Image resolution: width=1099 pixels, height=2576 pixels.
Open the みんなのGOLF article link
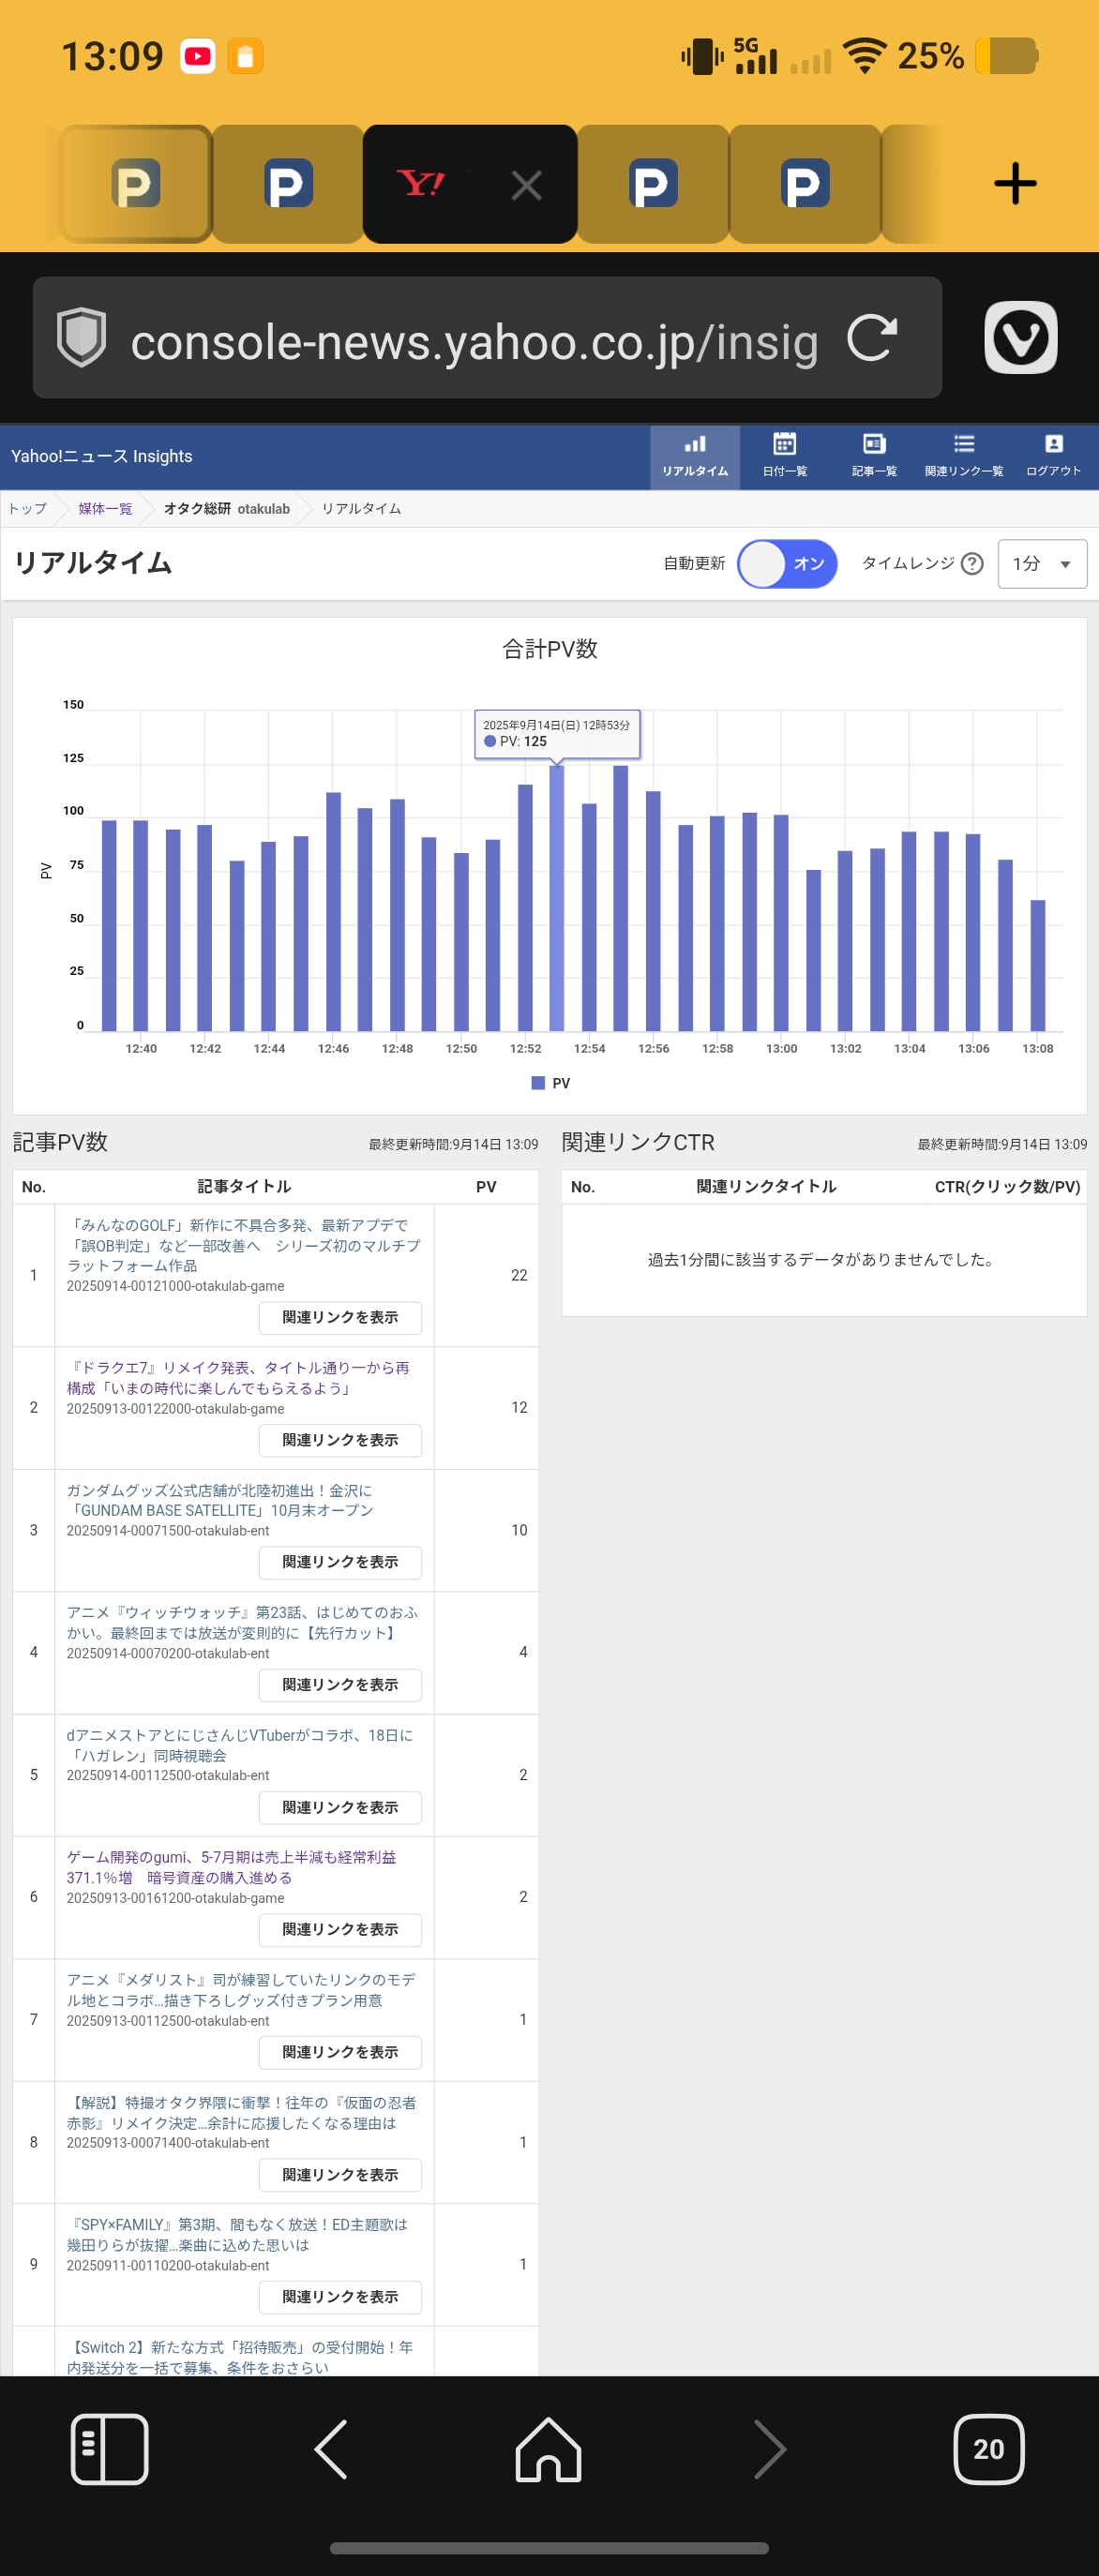[x=244, y=1245]
